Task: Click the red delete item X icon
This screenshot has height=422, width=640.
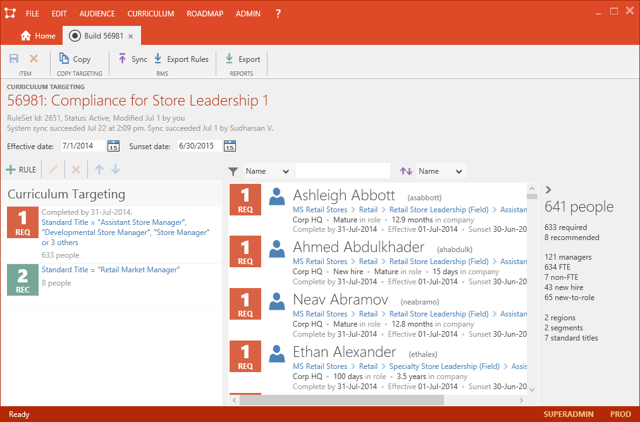Action: pyautogui.click(x=34, y=59)
